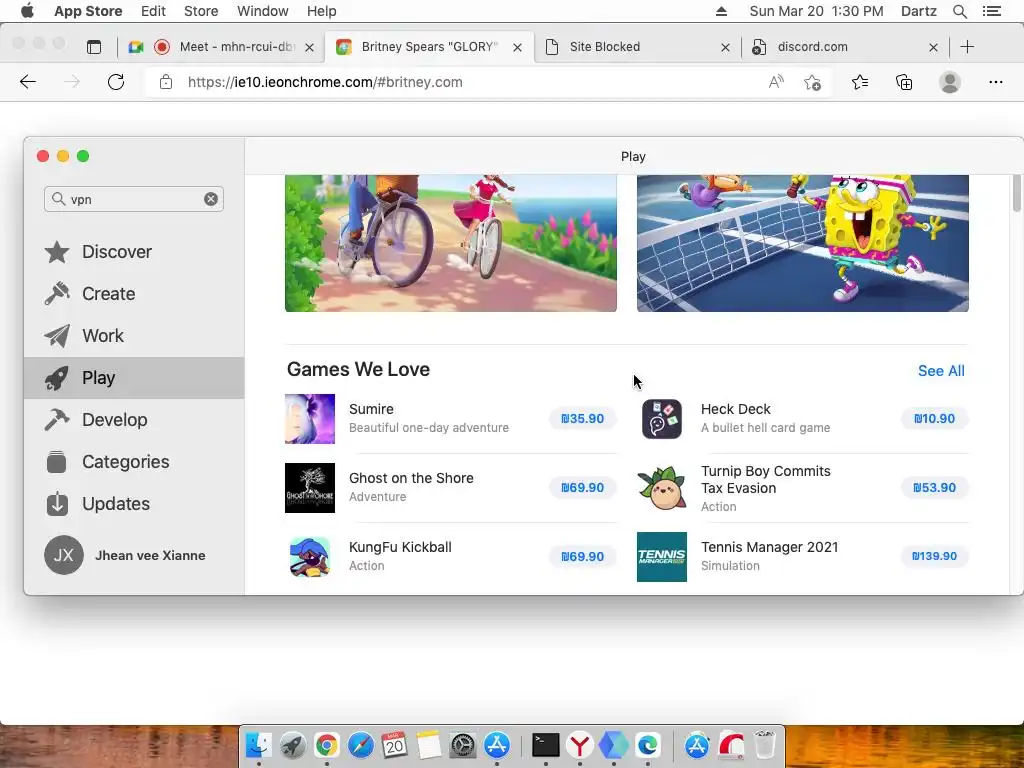1024x768 pixels.
Task: Buy Tennis Manager 2021 for ₪139.90
Action: 935,556
